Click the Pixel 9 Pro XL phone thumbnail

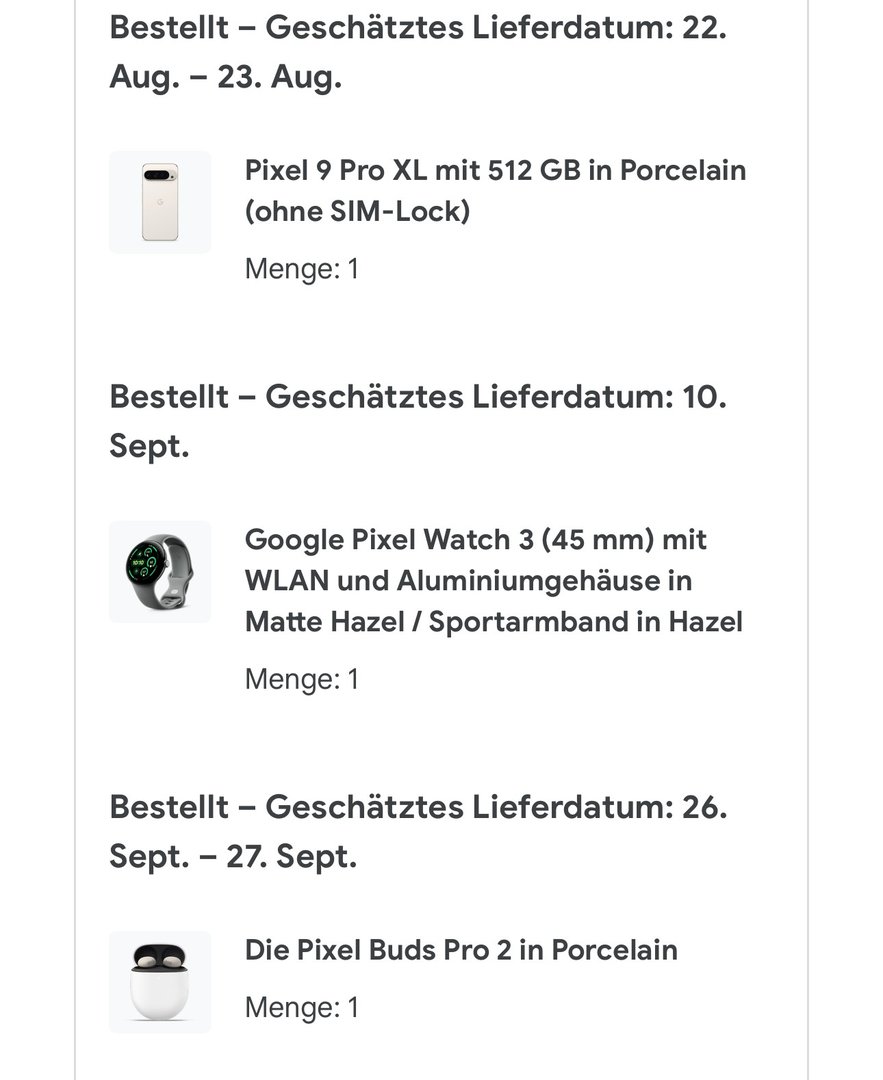(x=160, y=202)
